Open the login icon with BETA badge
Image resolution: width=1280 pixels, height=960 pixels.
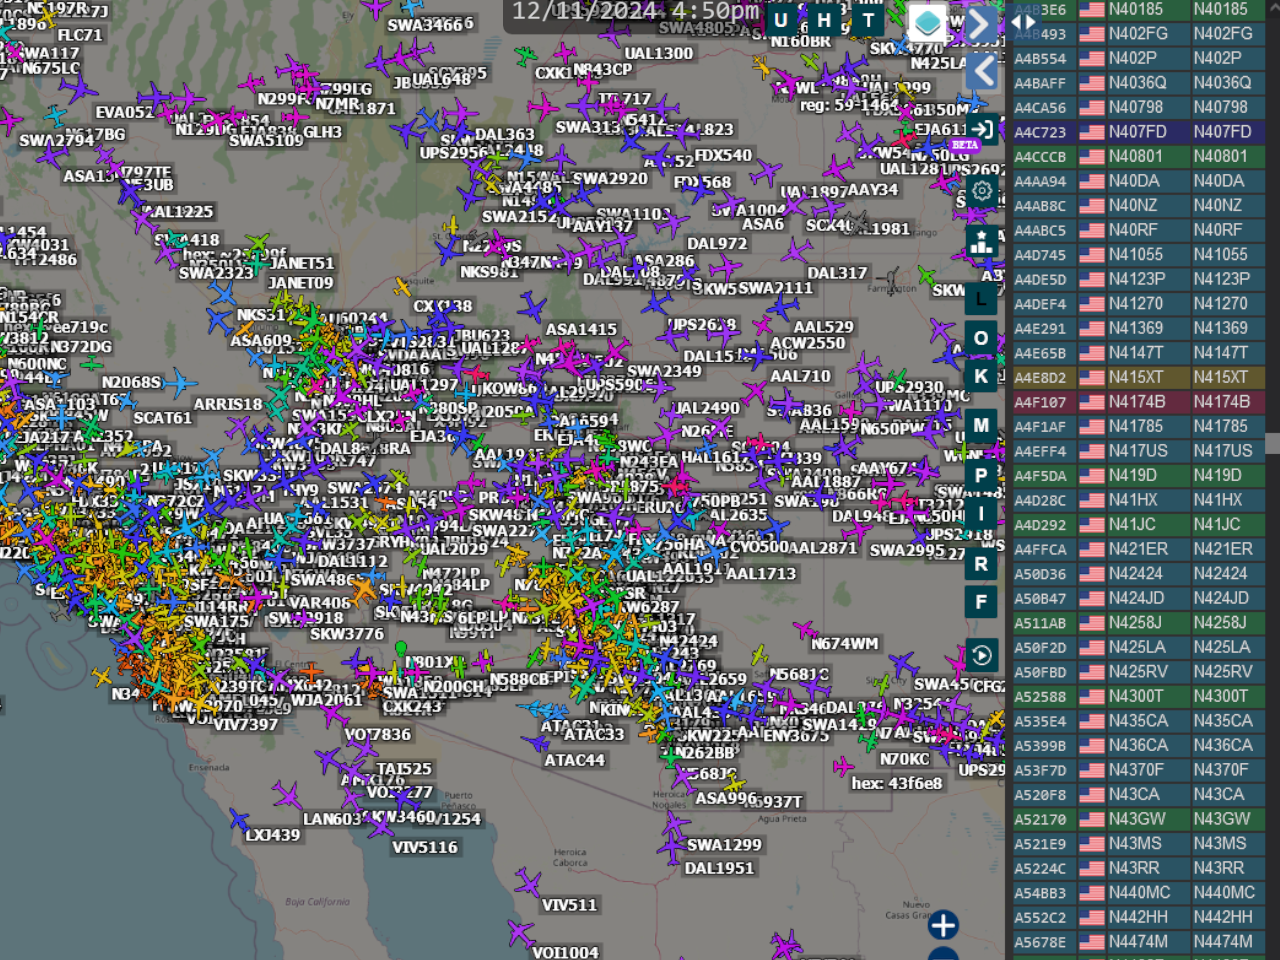(982, 129)
